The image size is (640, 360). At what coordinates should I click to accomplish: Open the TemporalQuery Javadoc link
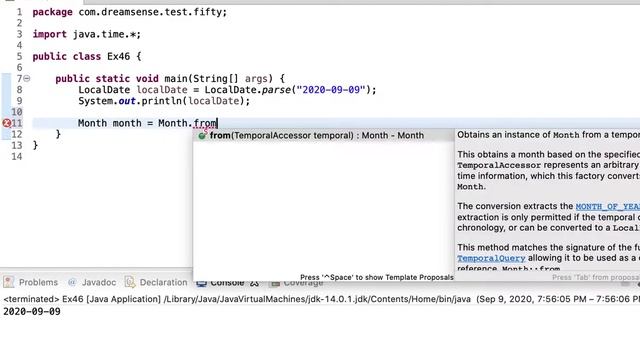[491, 258]
